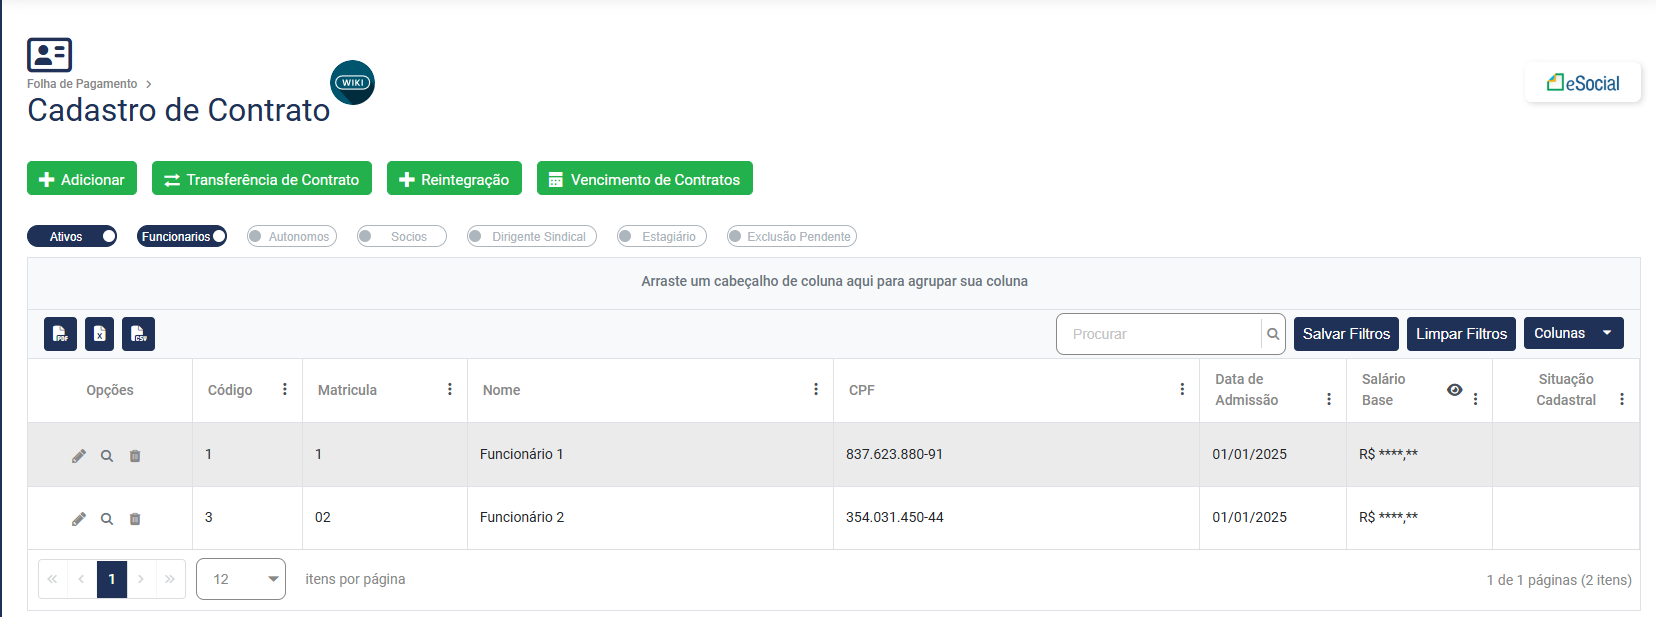Open the CPF column menu
This screenshot has width=1656, height=617.
pos(1182,390)
